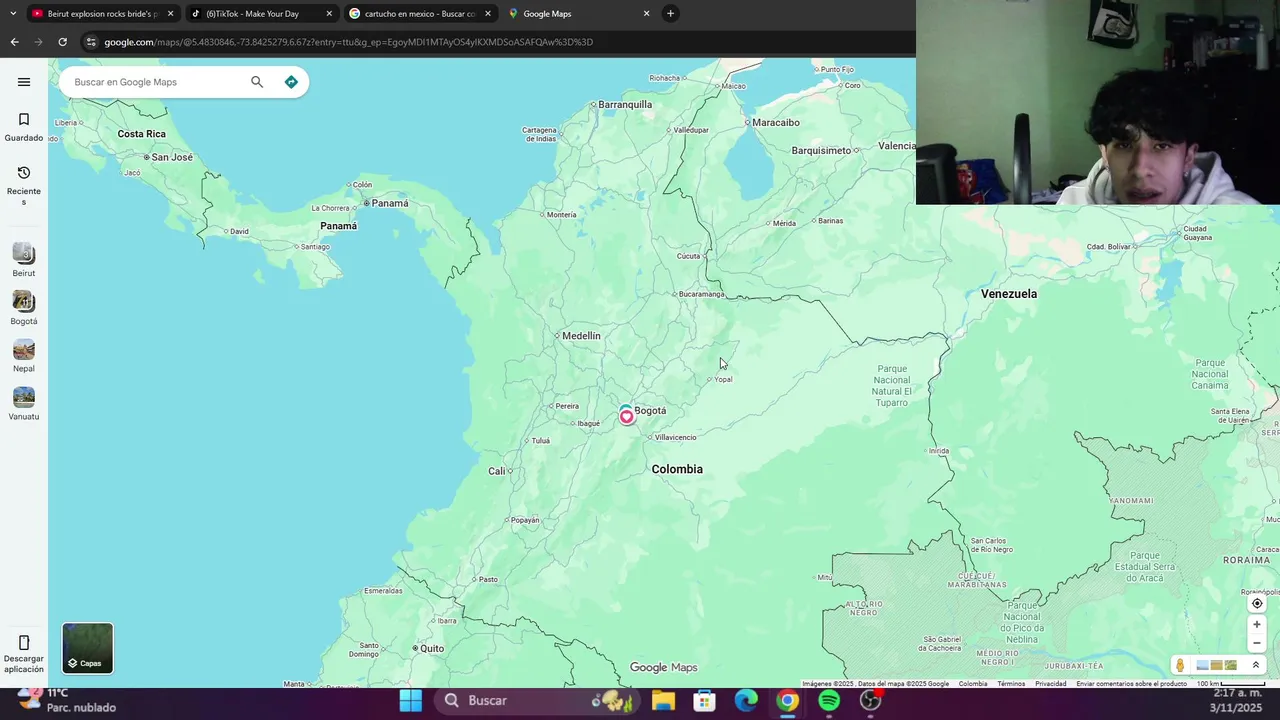Click the Maracaibo city label
The image size is (1280, 720).
[776, 122]
